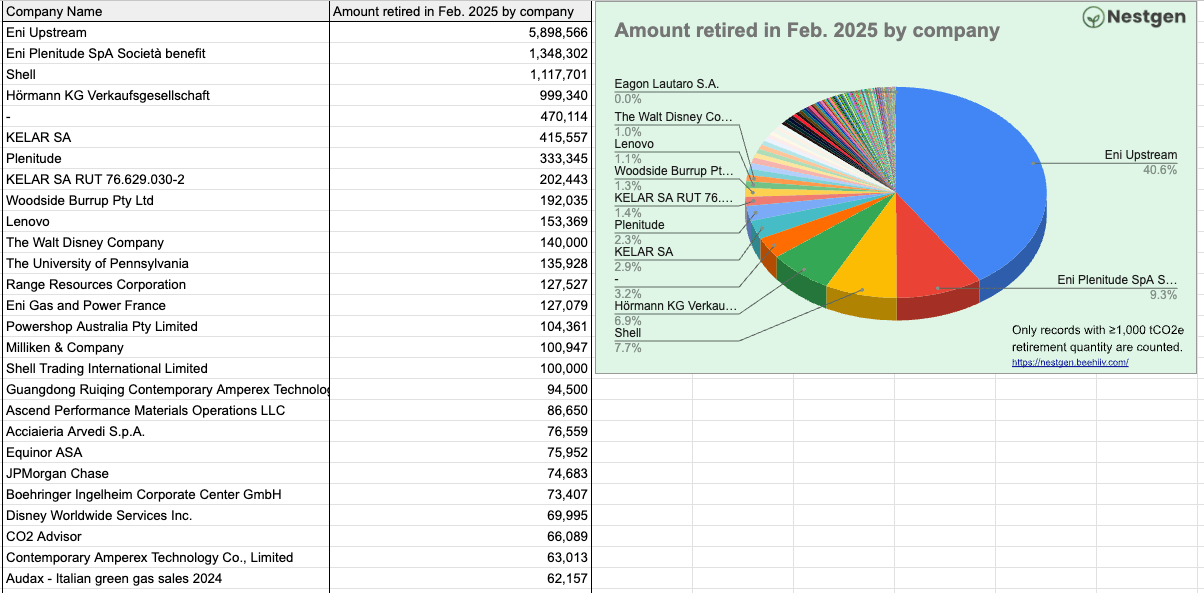Screen dimensions: 1204x593
Task: Click the cell containing 135,928
Action: tap(460, 264)
